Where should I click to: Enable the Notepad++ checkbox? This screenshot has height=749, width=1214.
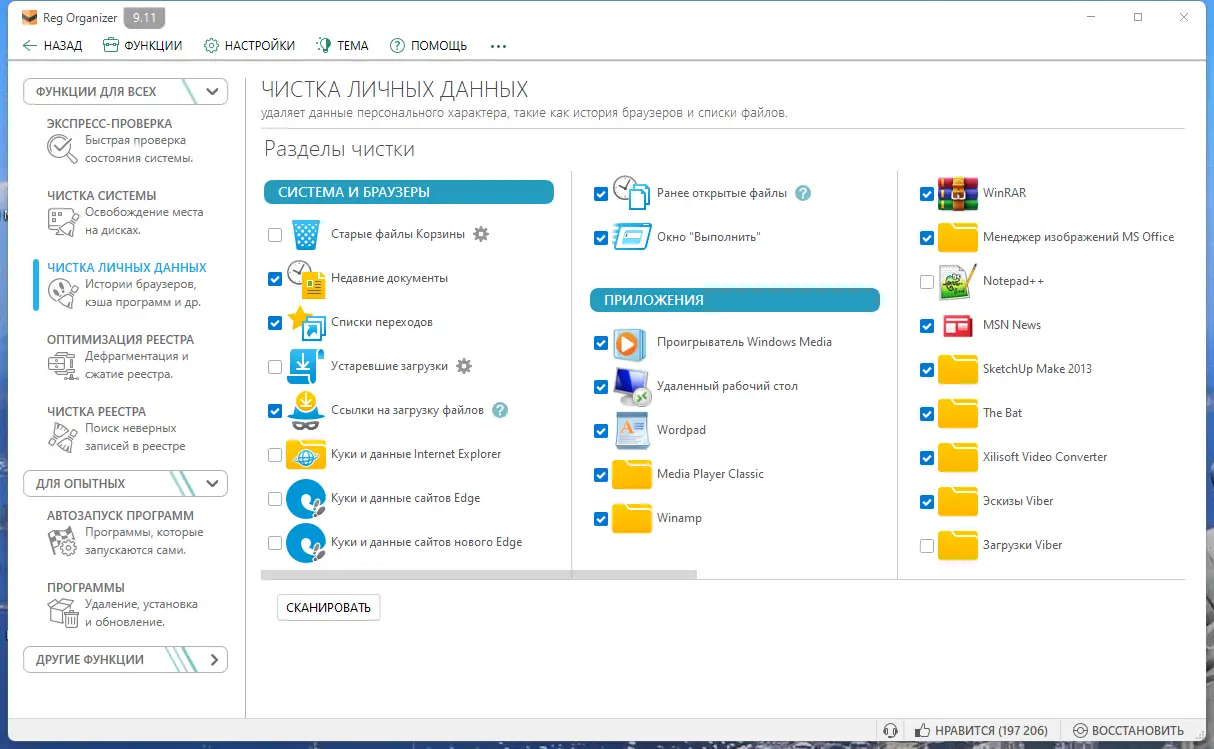coord(927,282)
